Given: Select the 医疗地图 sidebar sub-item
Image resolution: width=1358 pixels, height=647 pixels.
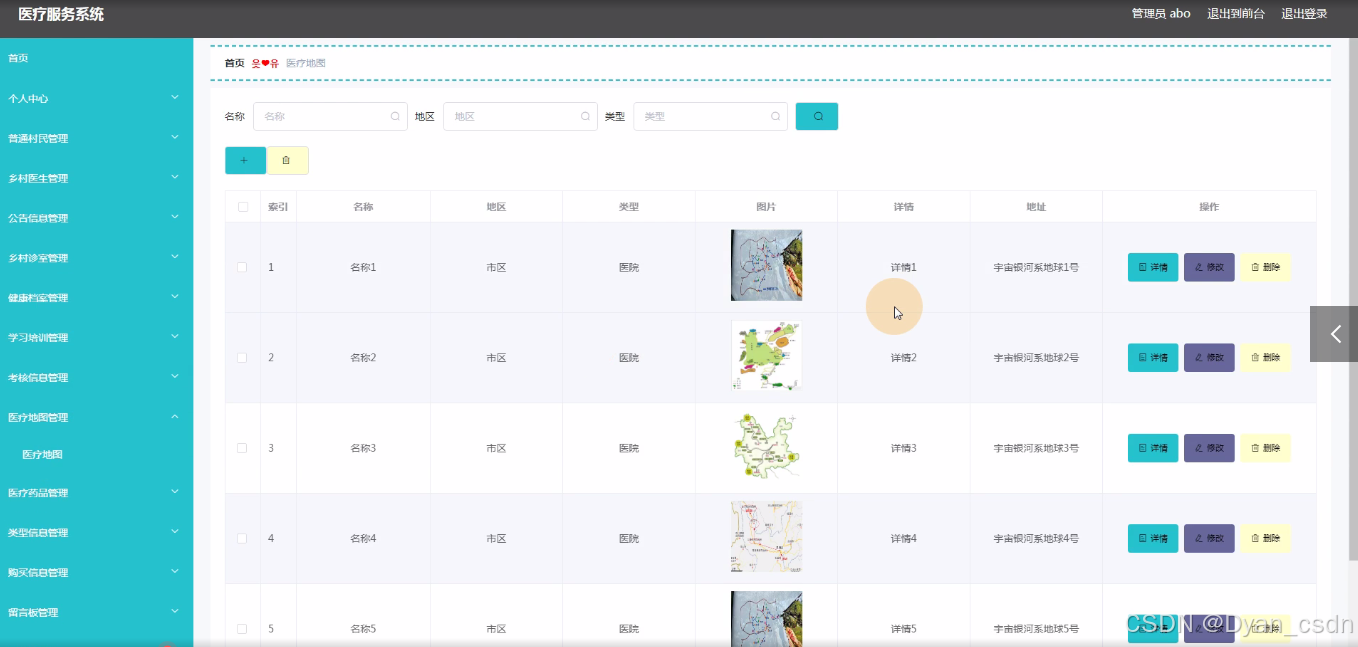Looking at the screenshot, I should click(x=96, y=455).
